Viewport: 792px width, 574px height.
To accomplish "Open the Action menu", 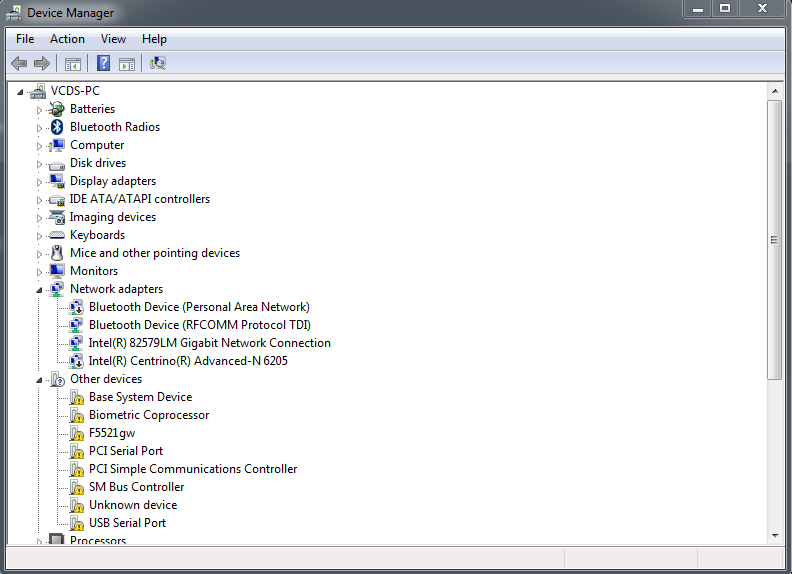I will click(67, 39).
